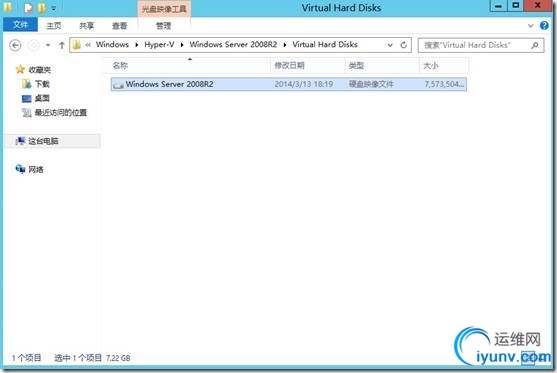Open the 管理 ribbon tab
Image resolution: width=557 pixels, height=373 pixels.
[x=163, y=26]
